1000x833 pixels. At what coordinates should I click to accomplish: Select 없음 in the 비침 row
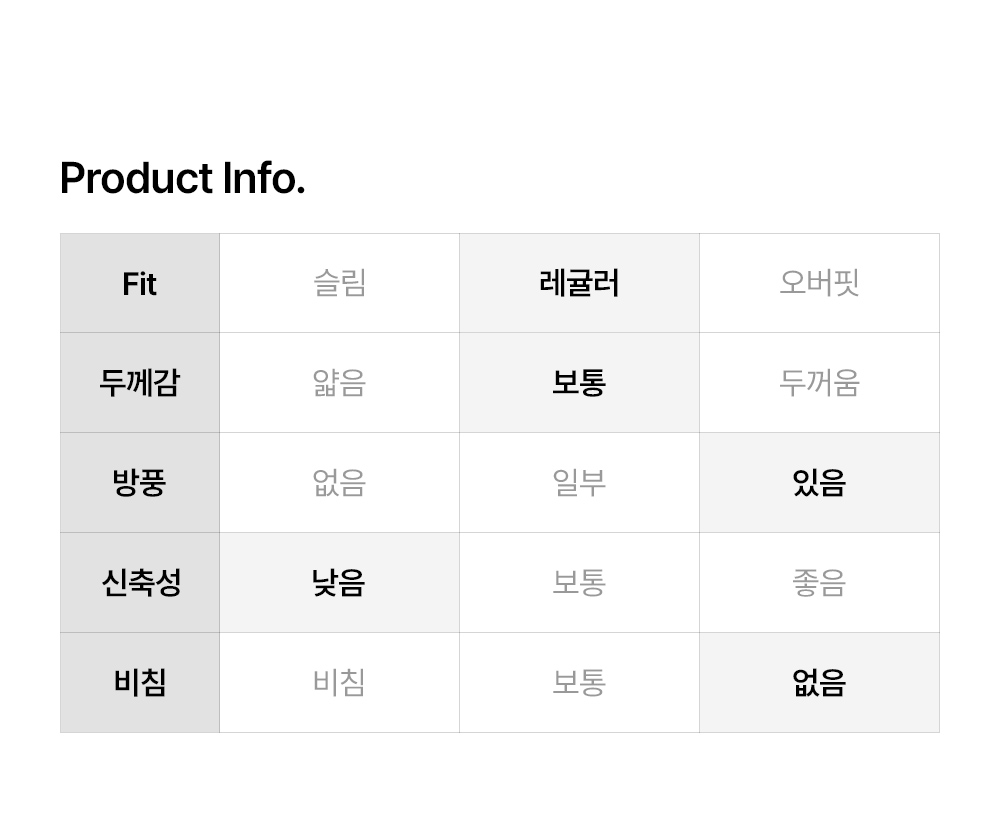click(819, 683)
